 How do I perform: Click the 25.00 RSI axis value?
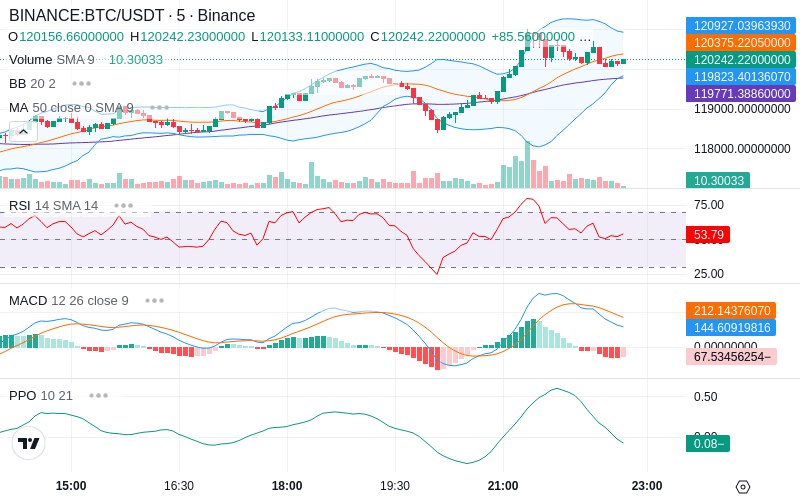coord(709,274)
